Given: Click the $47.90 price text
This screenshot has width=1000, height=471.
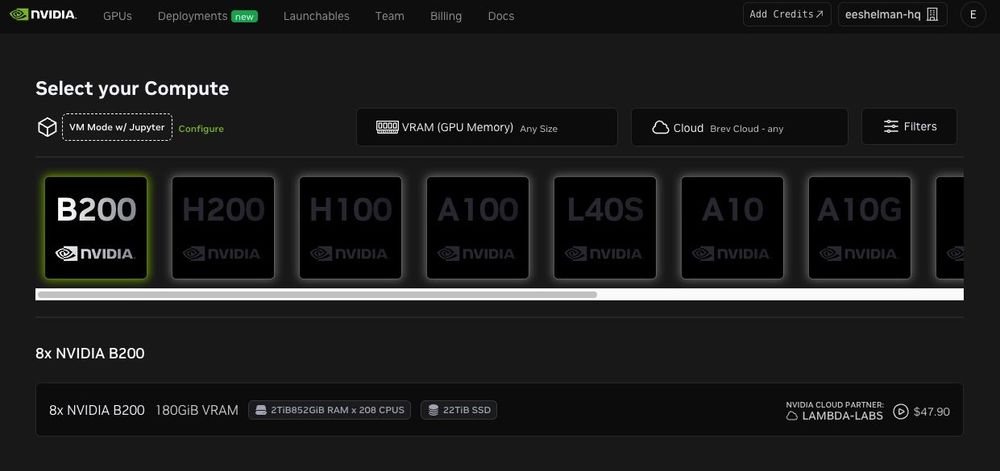Looking at the screenshot, I should click(x=932, y=412).
